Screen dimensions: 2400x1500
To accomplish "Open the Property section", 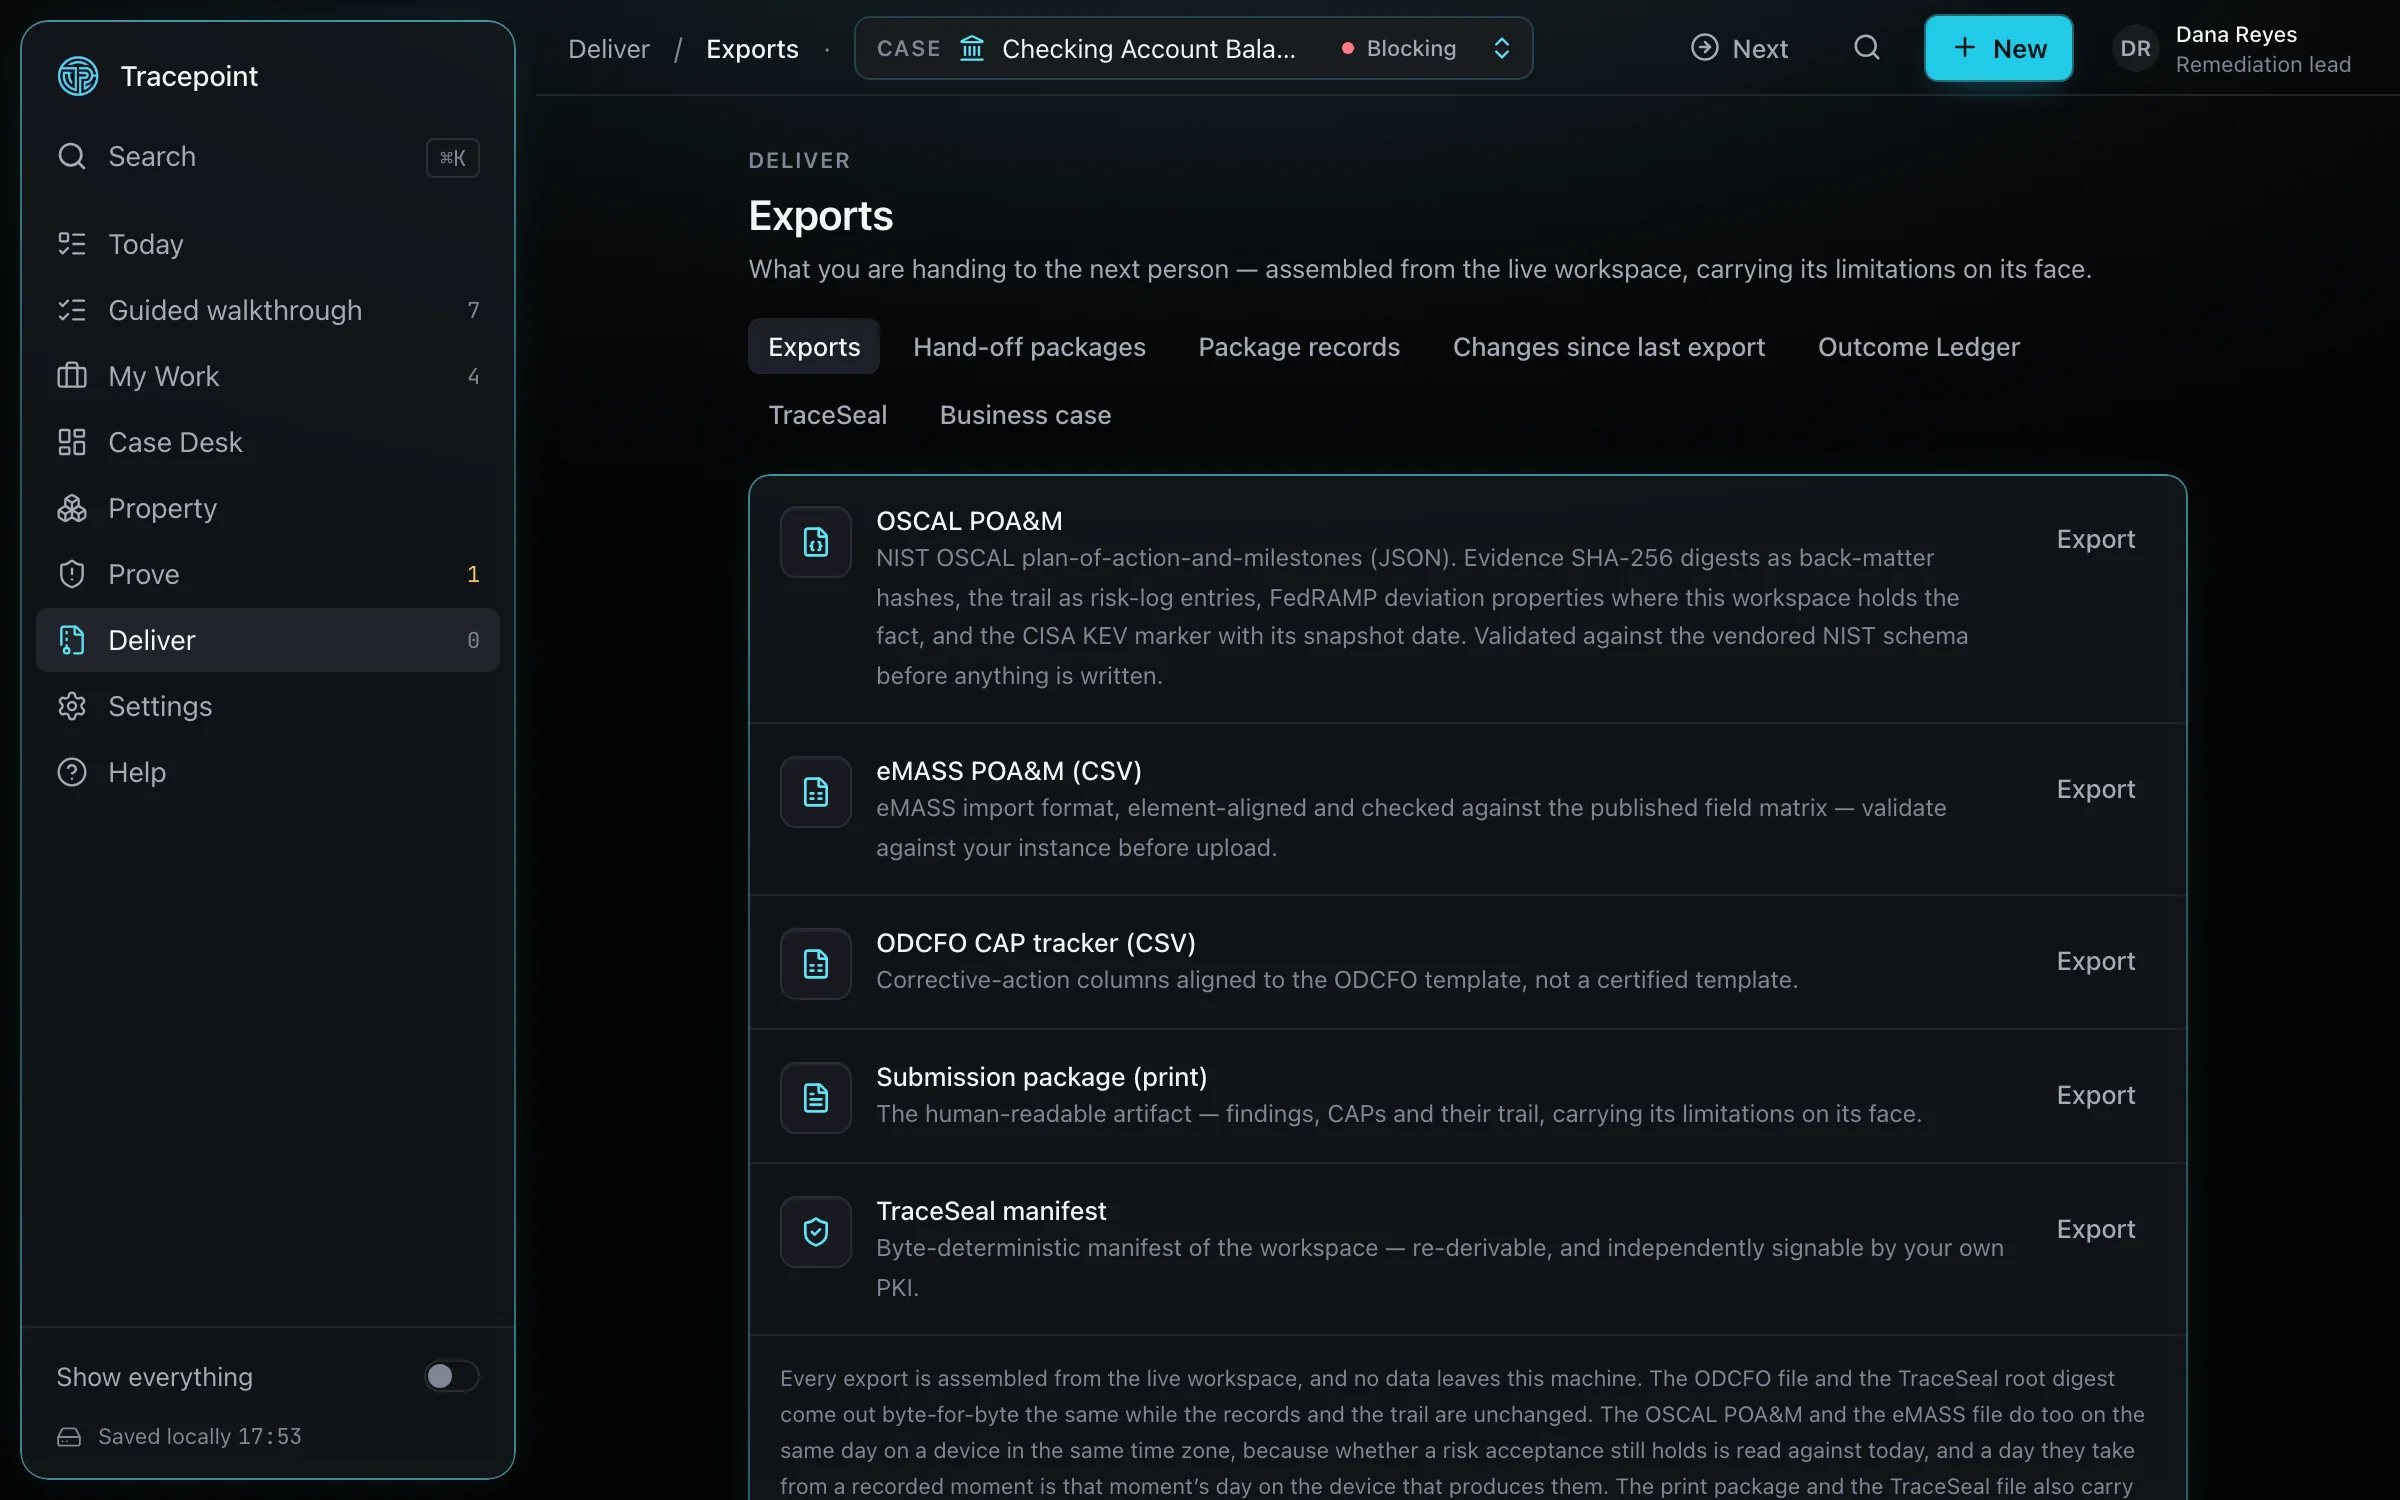I will point(267,508).
